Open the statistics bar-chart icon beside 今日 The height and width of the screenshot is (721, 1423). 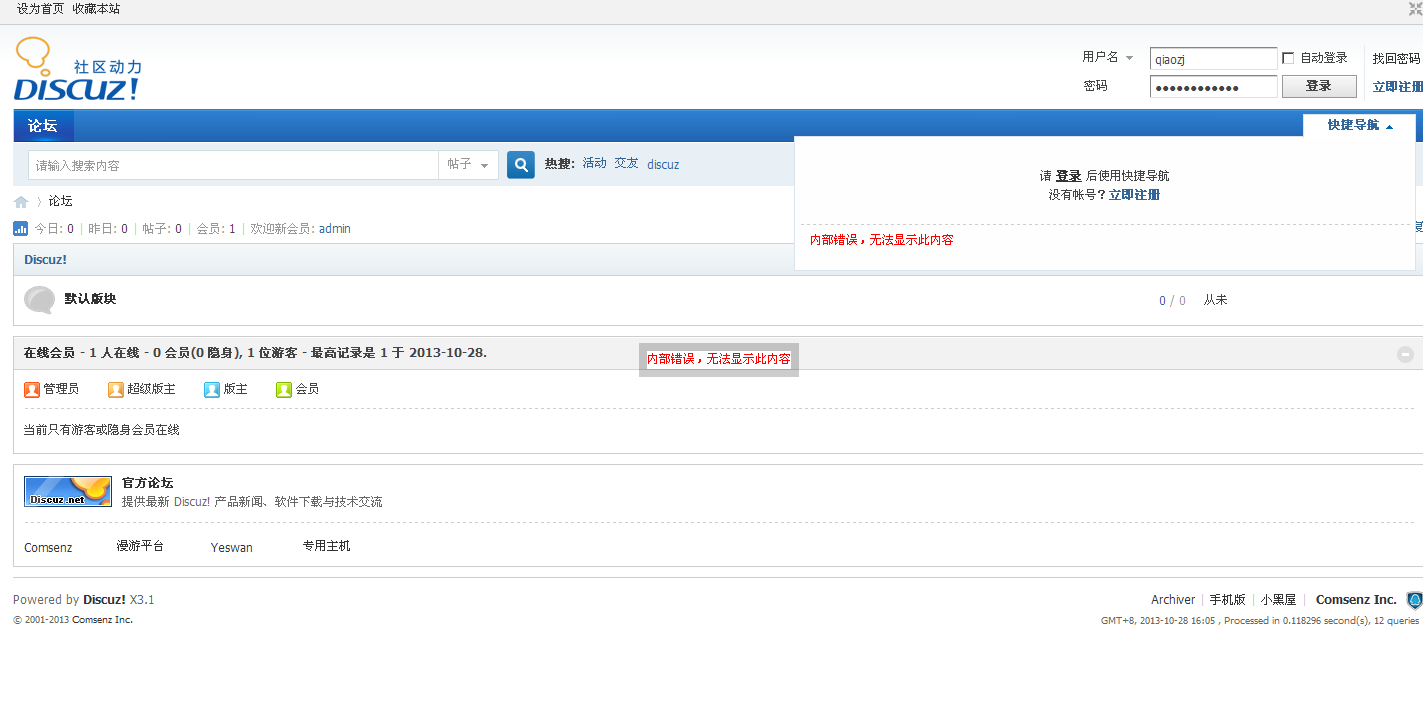(x=20, y=229)
